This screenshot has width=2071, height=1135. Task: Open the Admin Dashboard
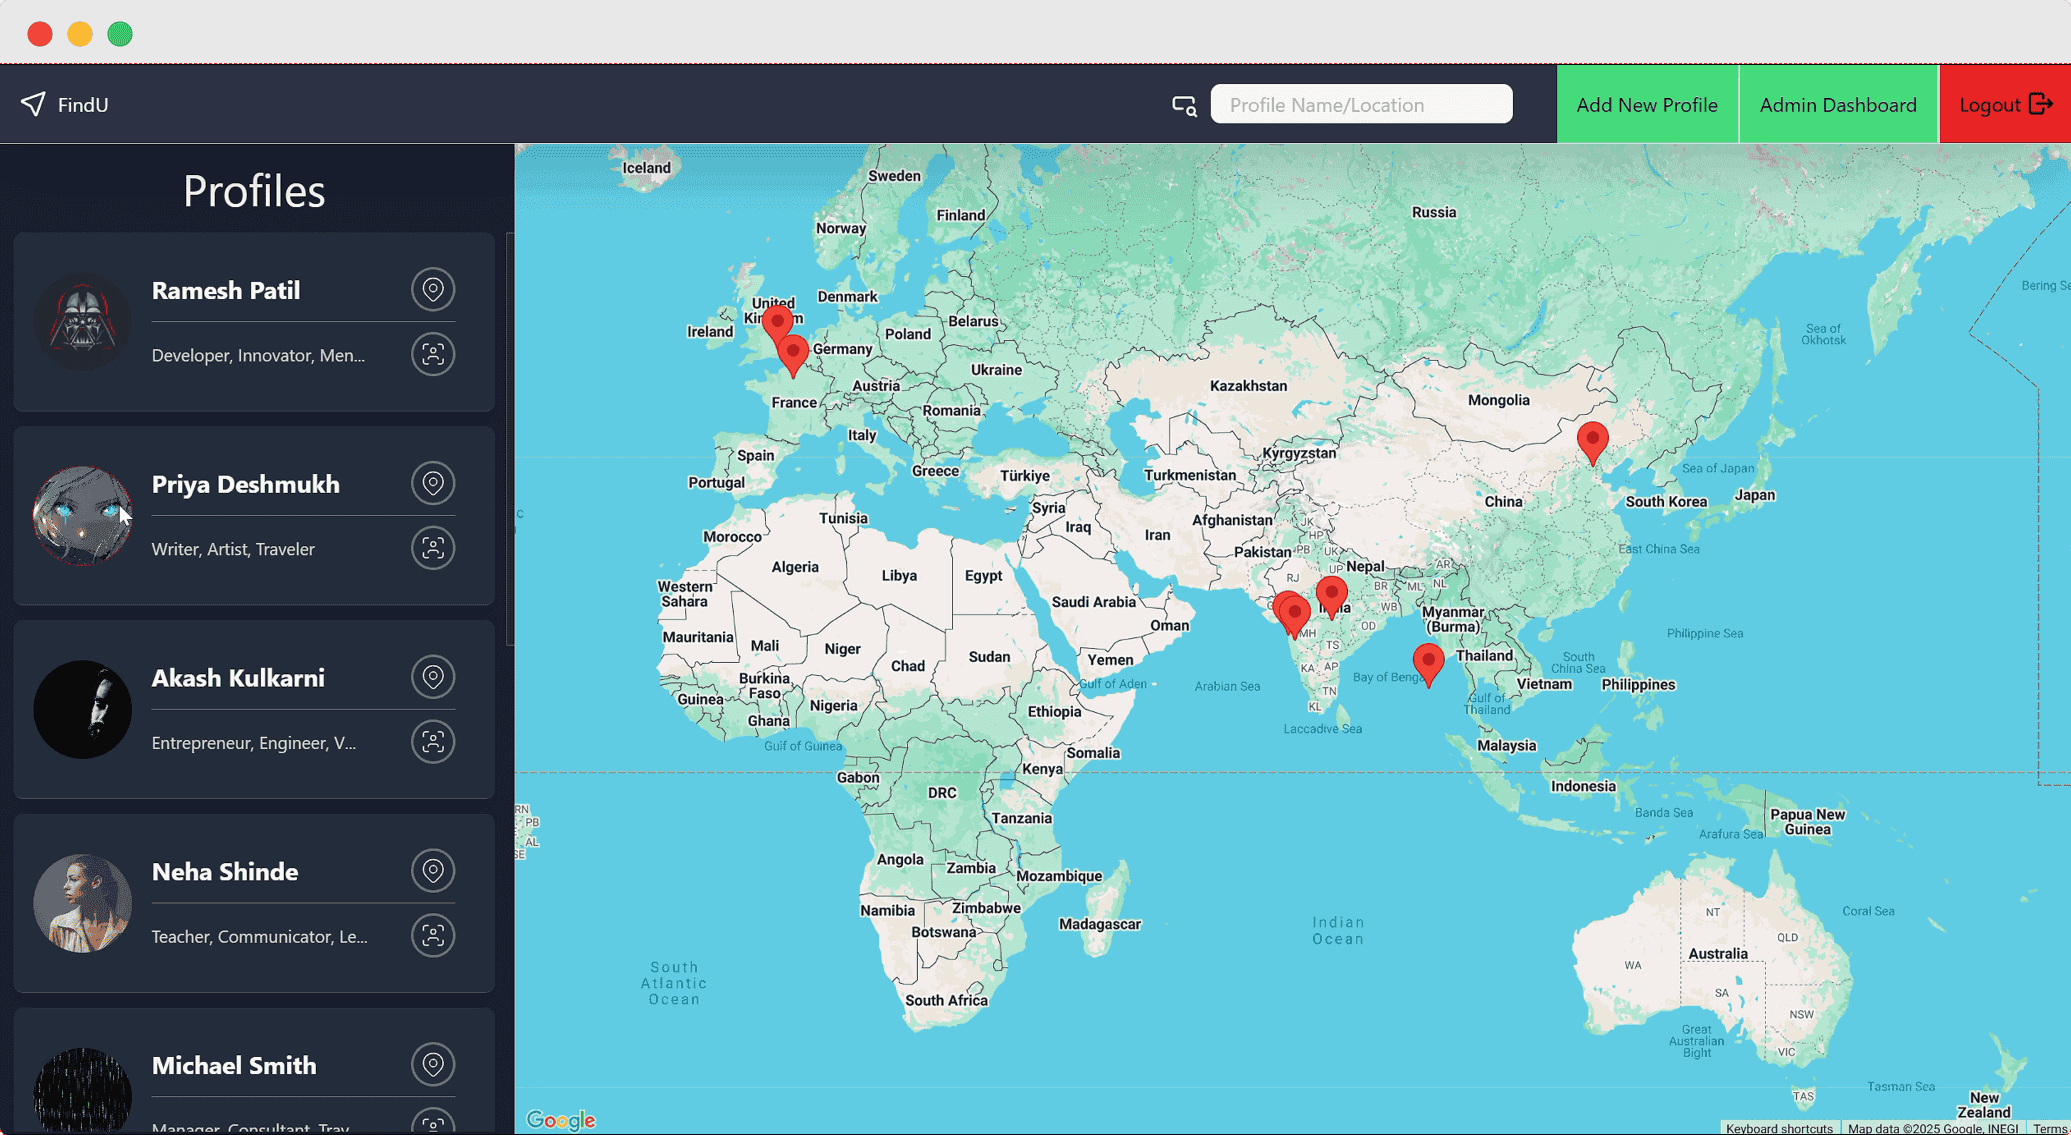[1838, 105]
